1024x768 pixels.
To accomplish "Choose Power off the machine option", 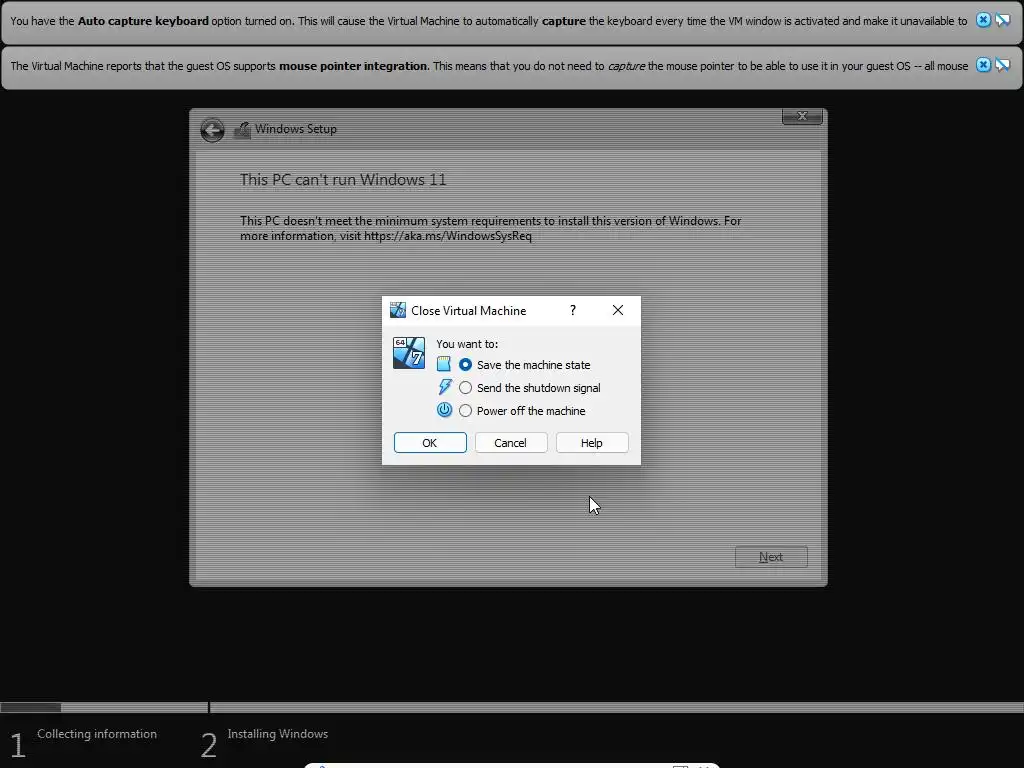I will [x=465, y=411].
